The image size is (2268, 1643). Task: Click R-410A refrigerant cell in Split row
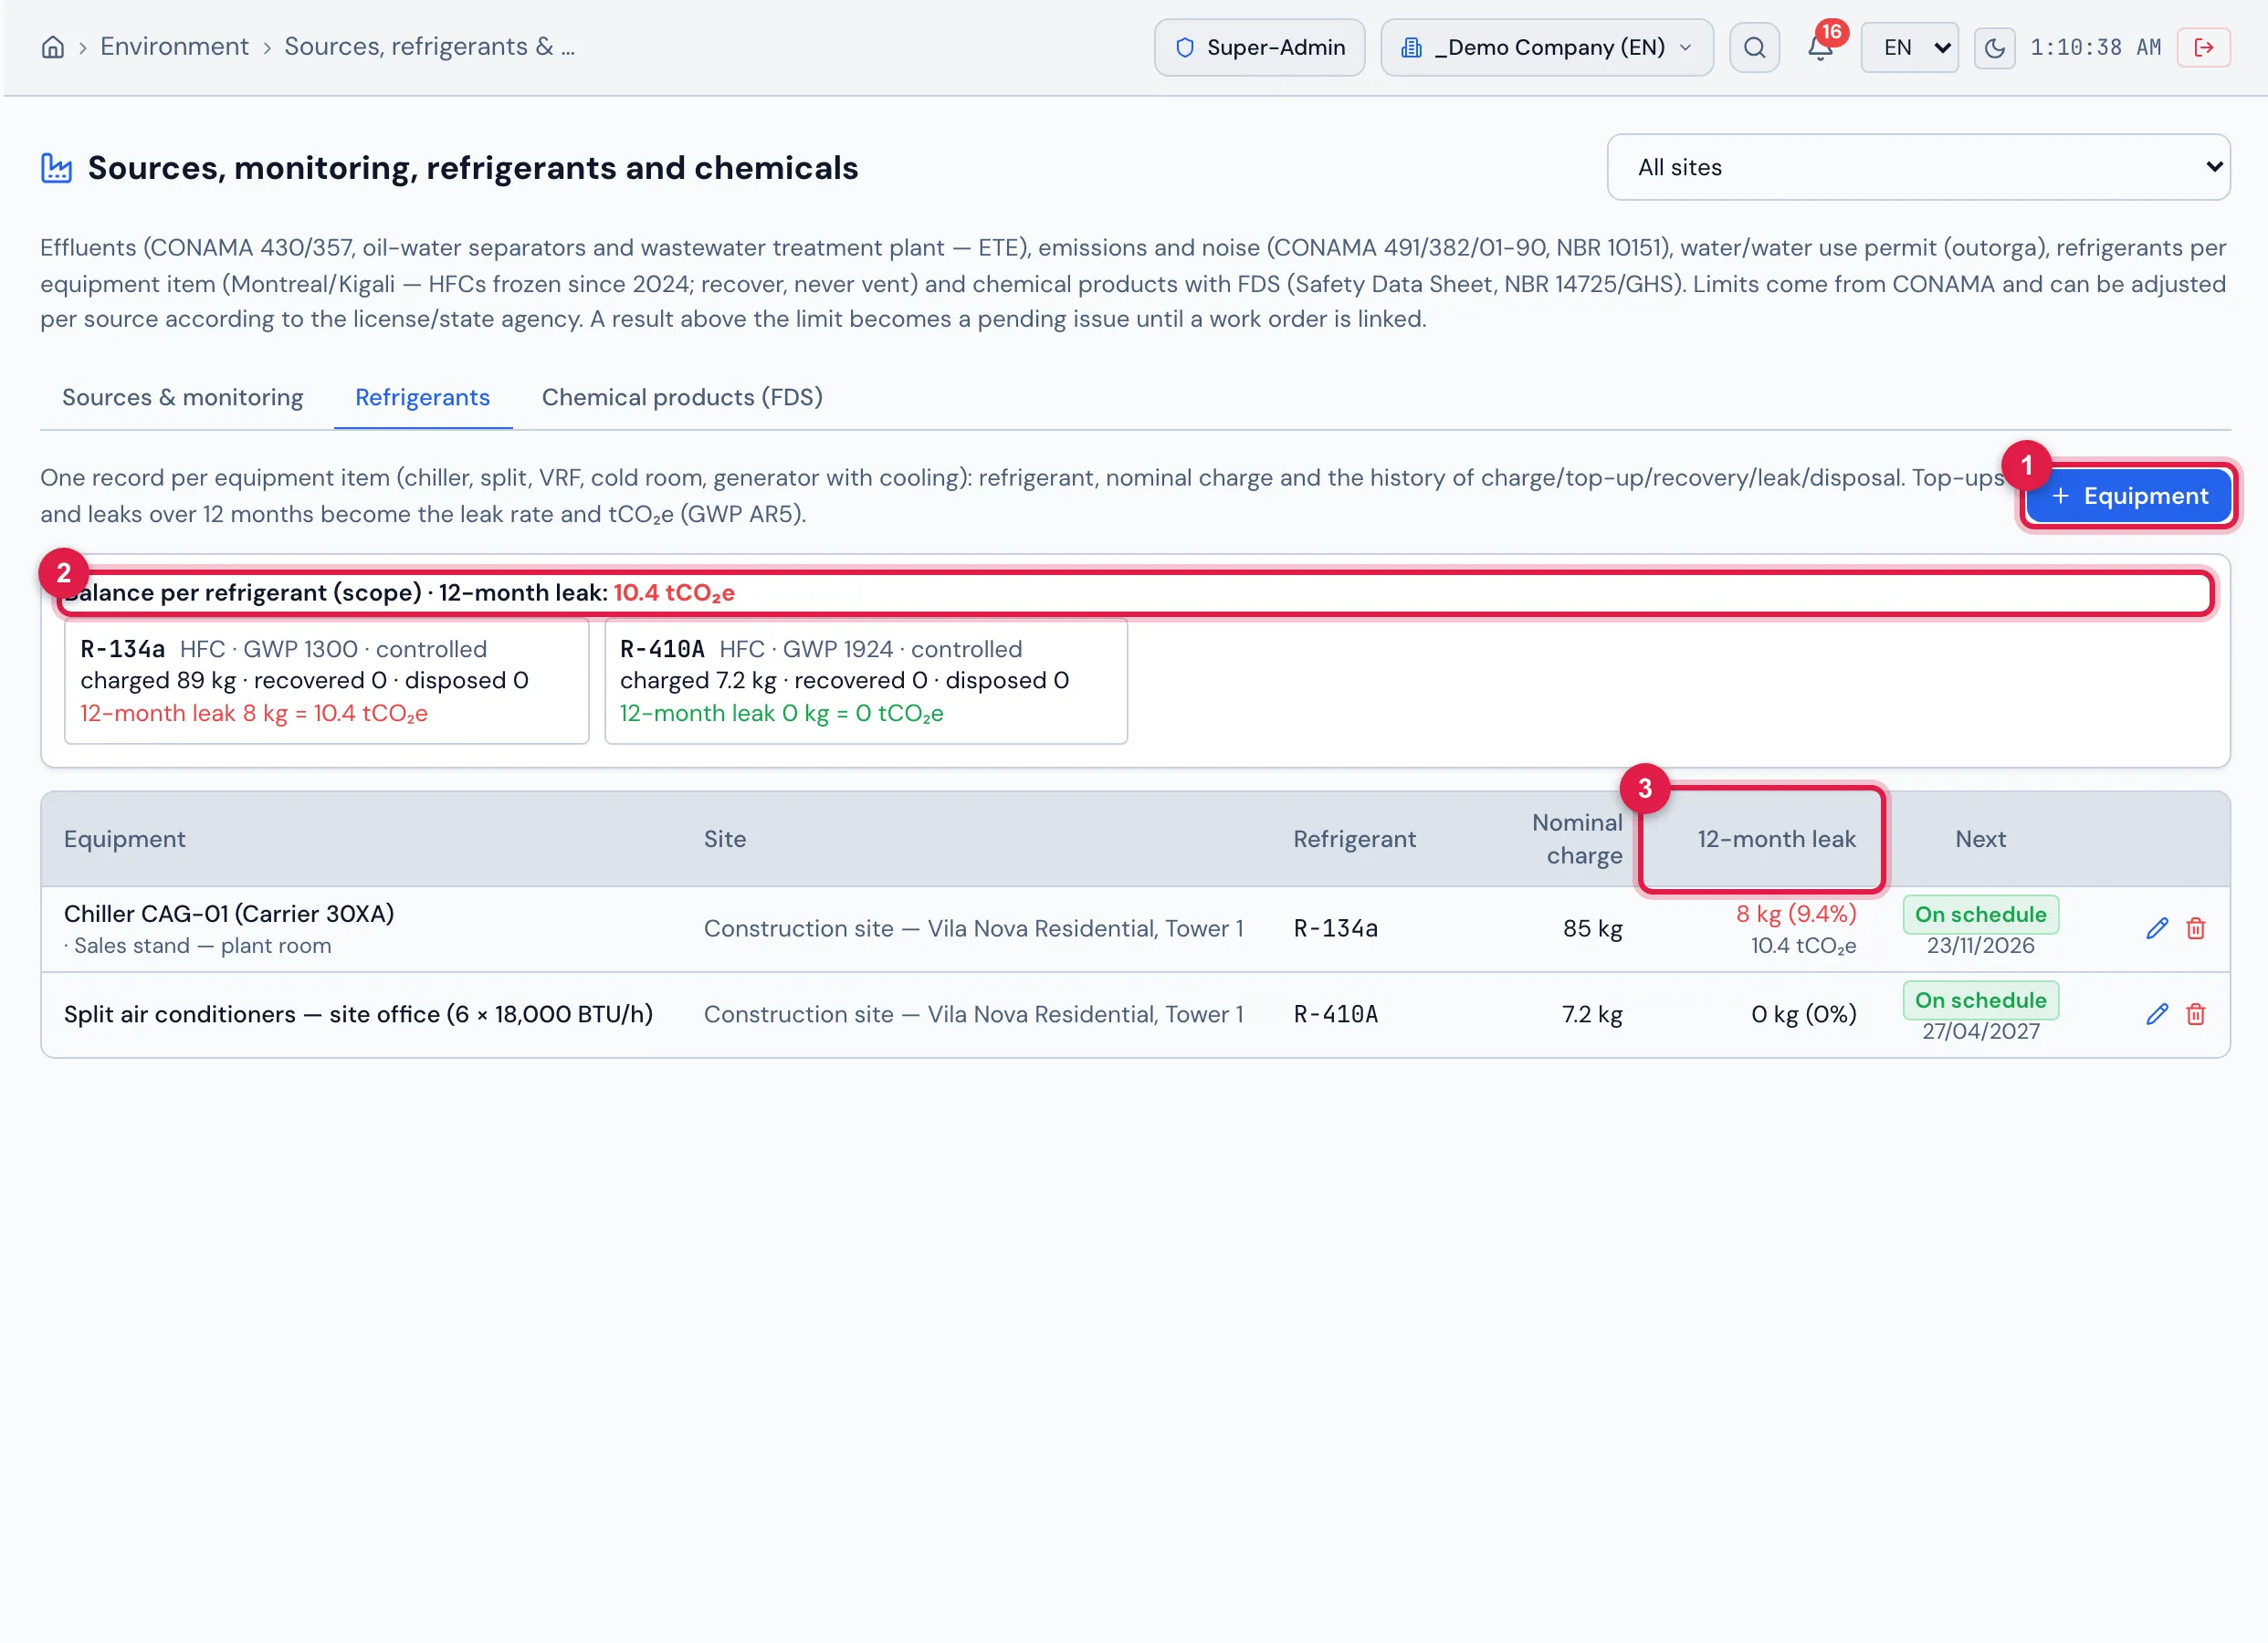pos(1335,1014)
